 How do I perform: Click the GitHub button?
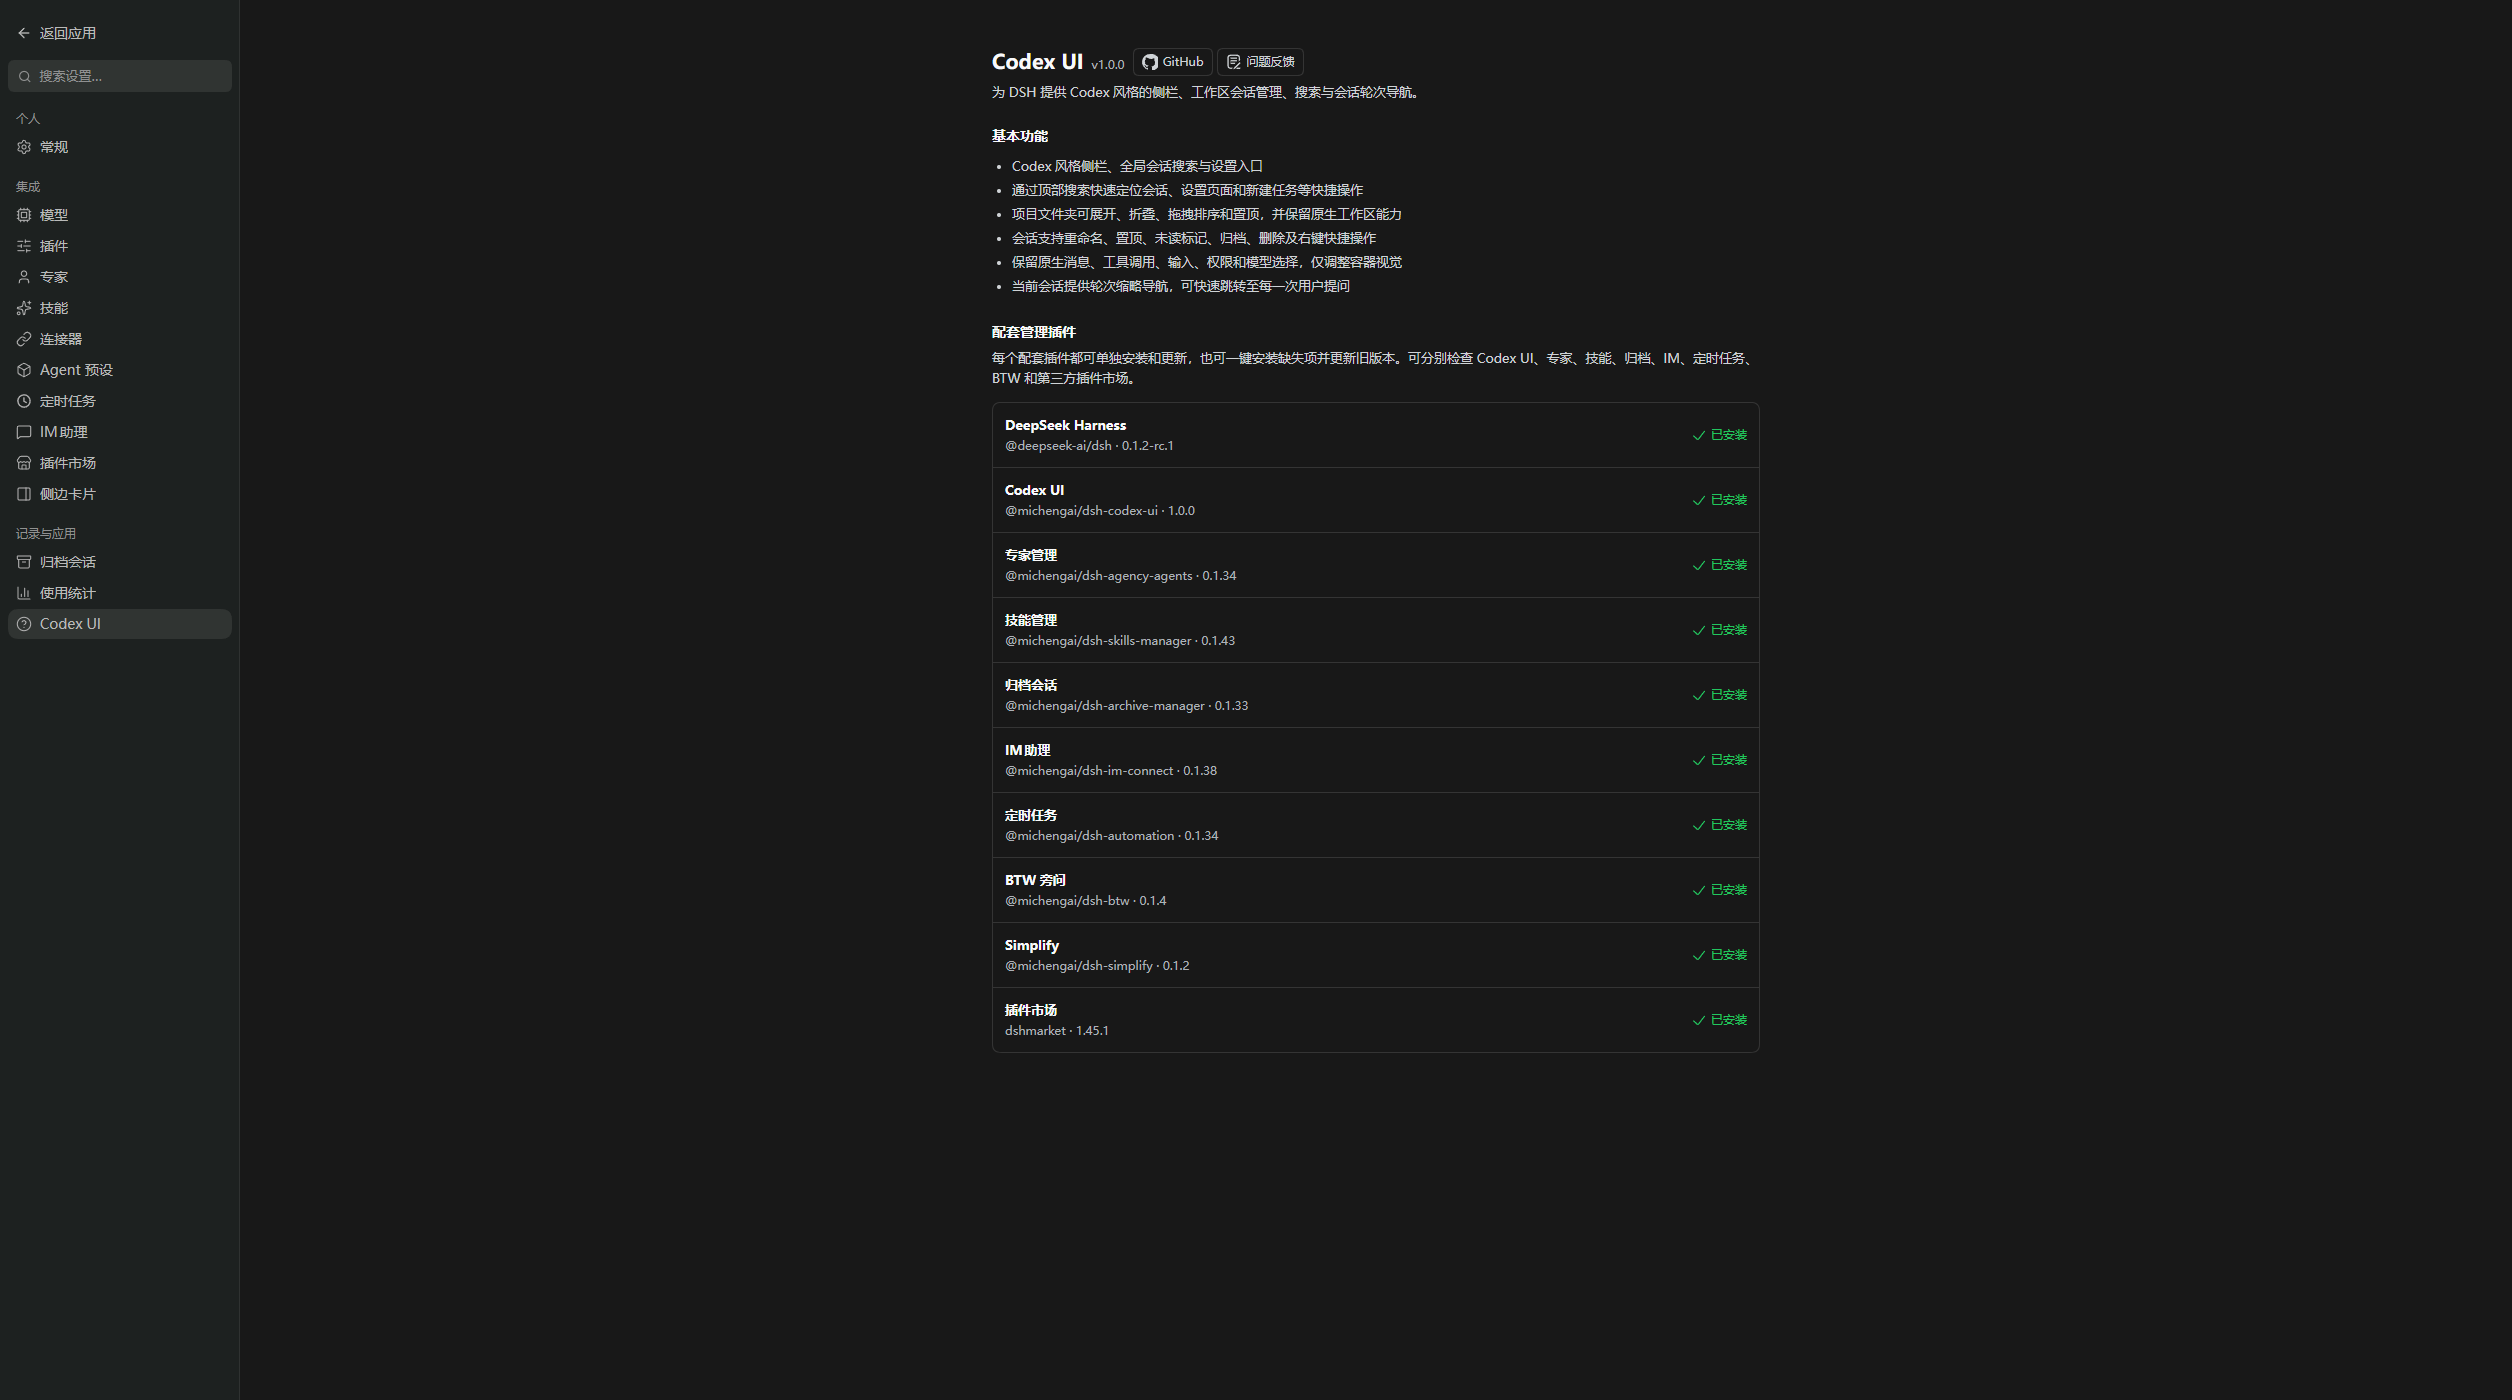(1173, 62)
